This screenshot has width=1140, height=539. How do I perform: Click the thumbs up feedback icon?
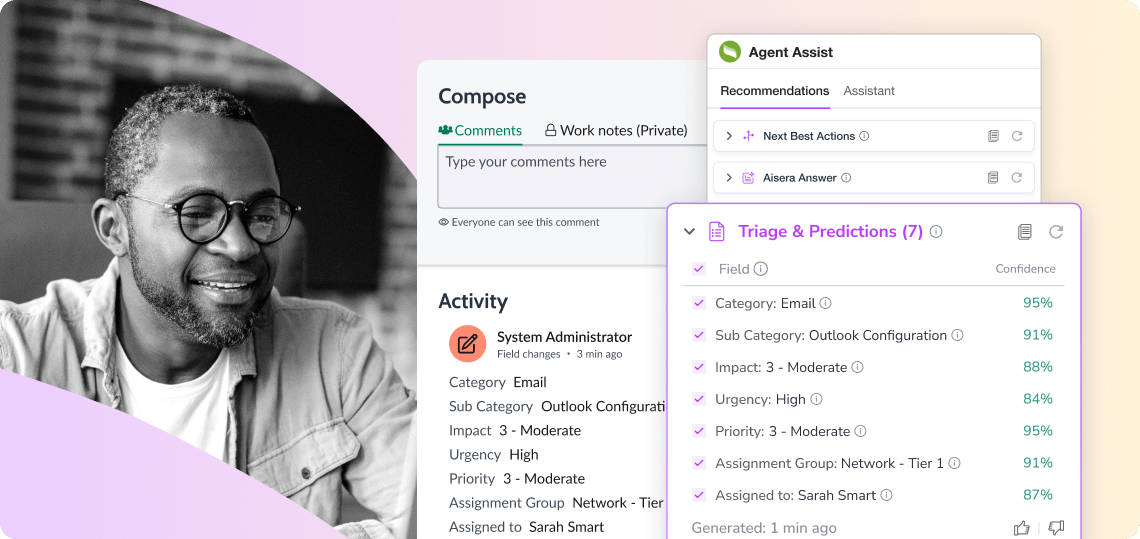(1021, 527)
